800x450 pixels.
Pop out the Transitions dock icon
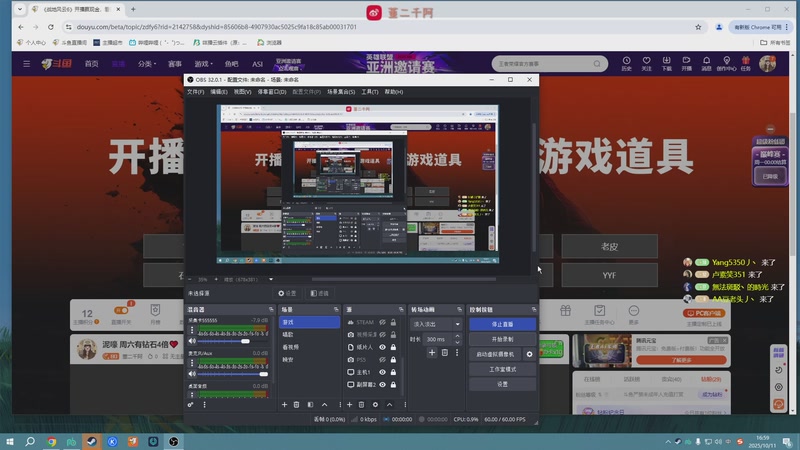coord(459,310)
